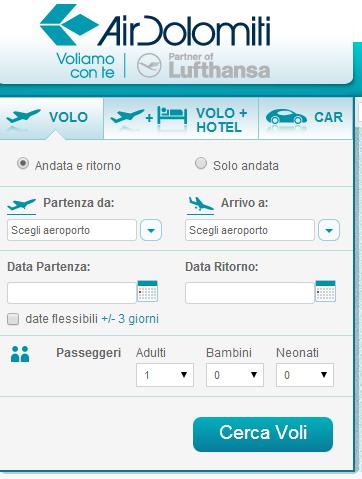The width and height of the screenshot is (362, 479).
Task: Click the Air Dolomiti logo
Action: point(155,26)
